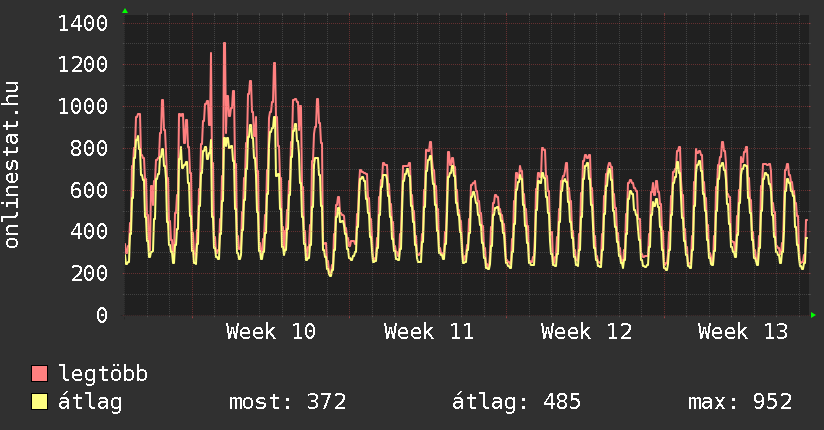Click the tallest red peak above 1200
This screenshot has height=430, width=824.
pos(224,44)
